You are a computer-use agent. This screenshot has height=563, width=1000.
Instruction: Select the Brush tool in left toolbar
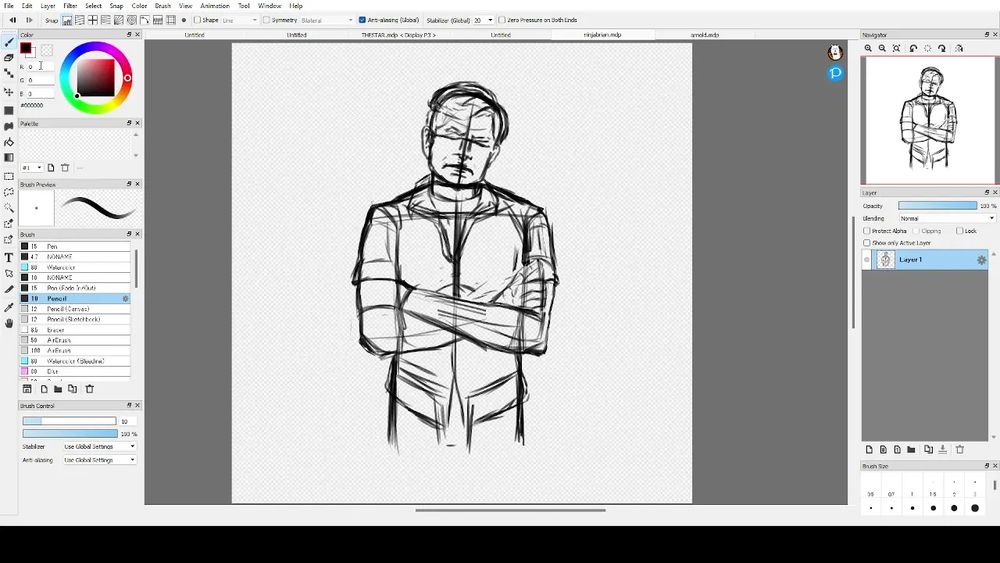pyautogui.click(x=9, y=42)
